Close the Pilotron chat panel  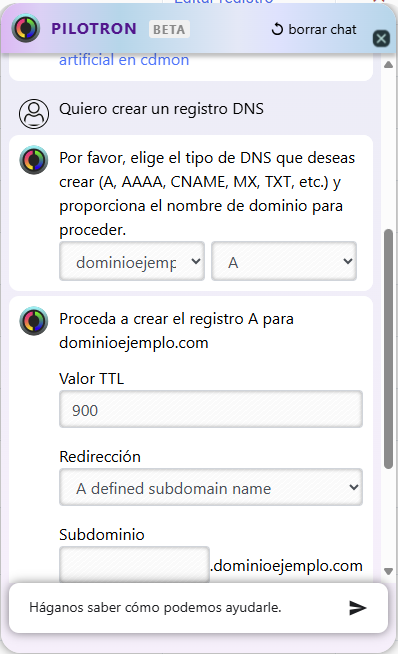[x=381, y=39]
